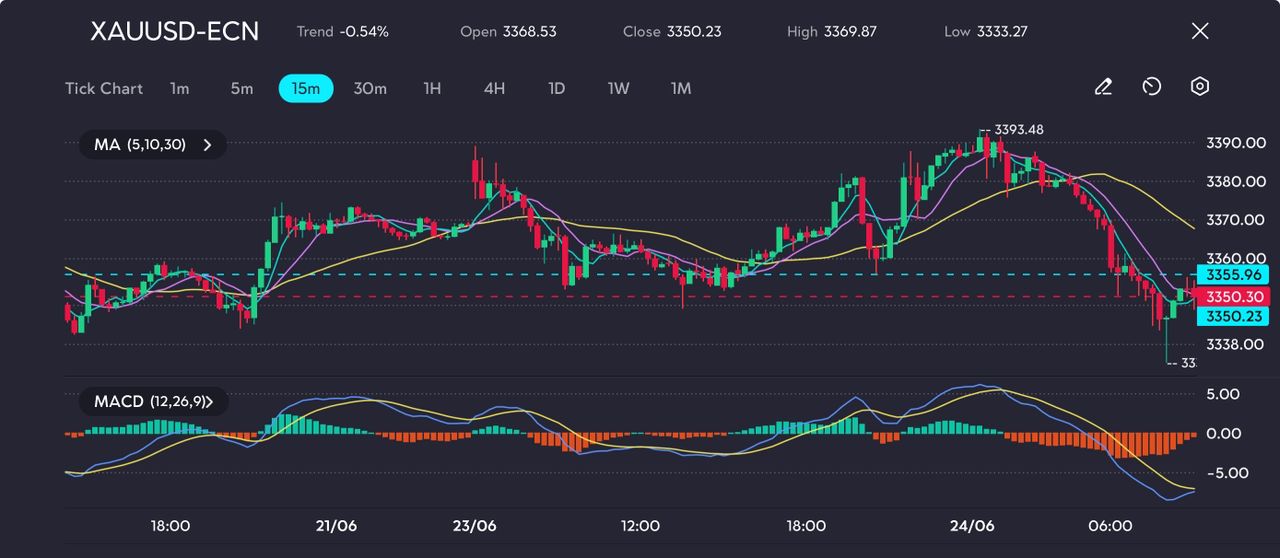Switch to the 1D daily timeframe
1280x558 pixels.
pyautogui.click(x=557, y=89)
